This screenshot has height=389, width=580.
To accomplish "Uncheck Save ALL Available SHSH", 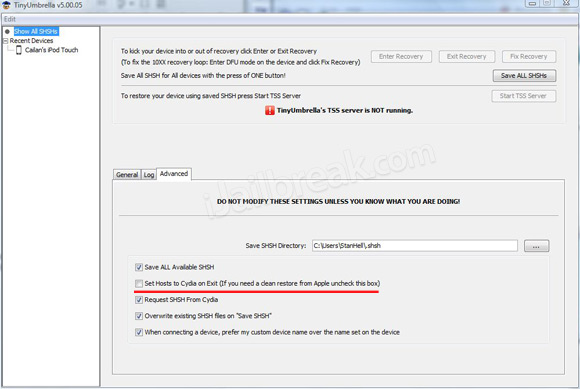I will (139, 267).
